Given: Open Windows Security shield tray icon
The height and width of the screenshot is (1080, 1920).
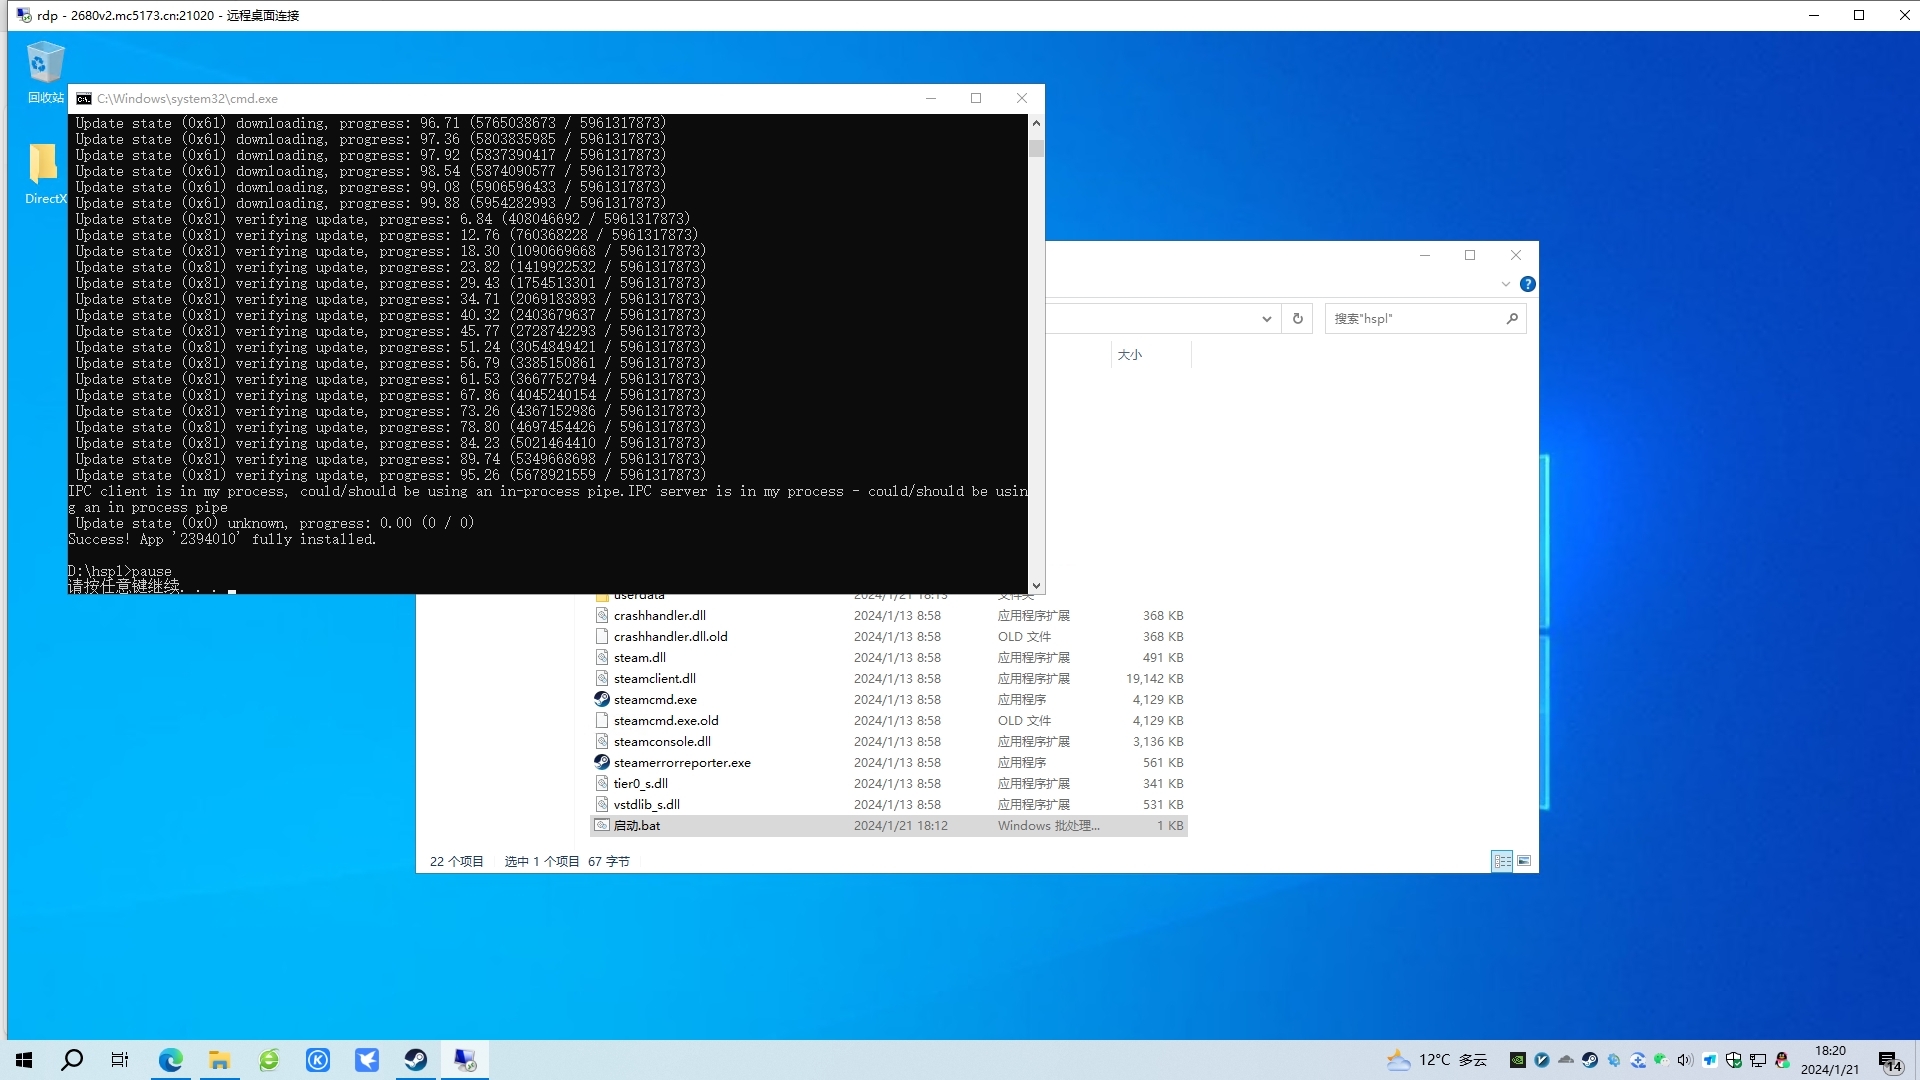Looking at the screenshot, I should point(1733,1060).
